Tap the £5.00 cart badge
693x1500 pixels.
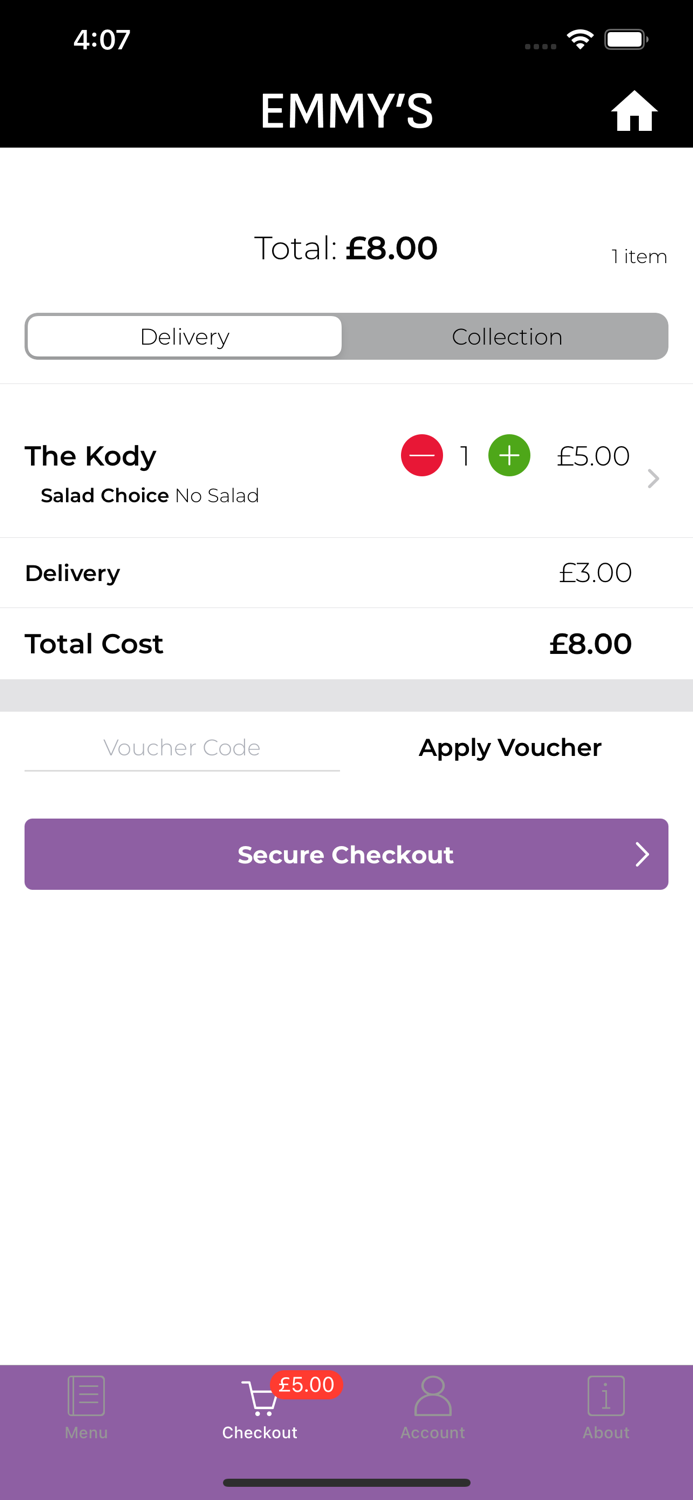(x=306, y=1385)
